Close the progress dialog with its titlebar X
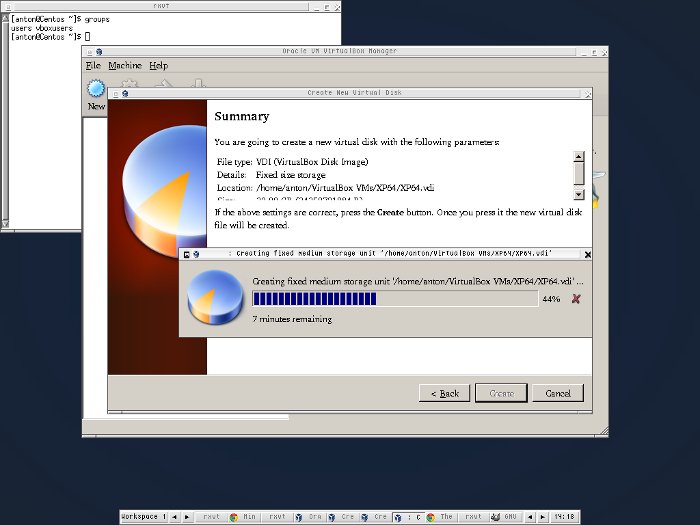Screen dimensions: 700x525 (588, 254)
